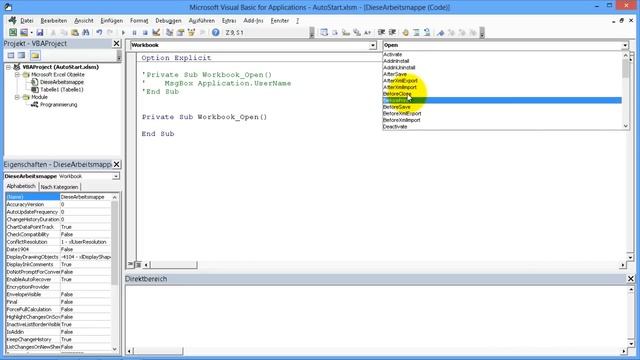Select BeforeClose in the event list
The width and height of the screenshot is (640, 360).
[x=397, y=94]
